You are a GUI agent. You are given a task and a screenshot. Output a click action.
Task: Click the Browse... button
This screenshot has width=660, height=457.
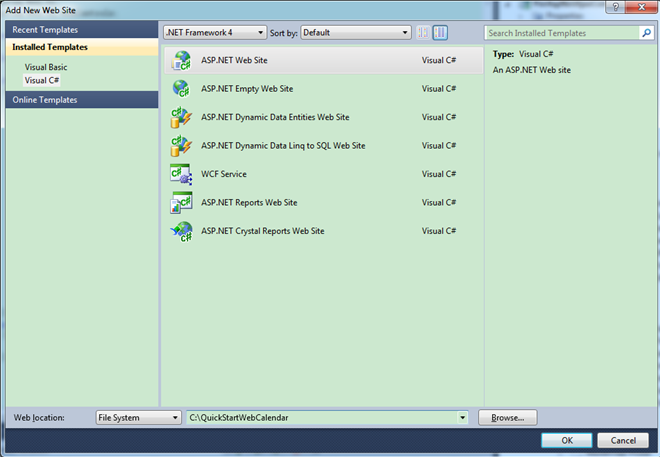pos(508,418)
